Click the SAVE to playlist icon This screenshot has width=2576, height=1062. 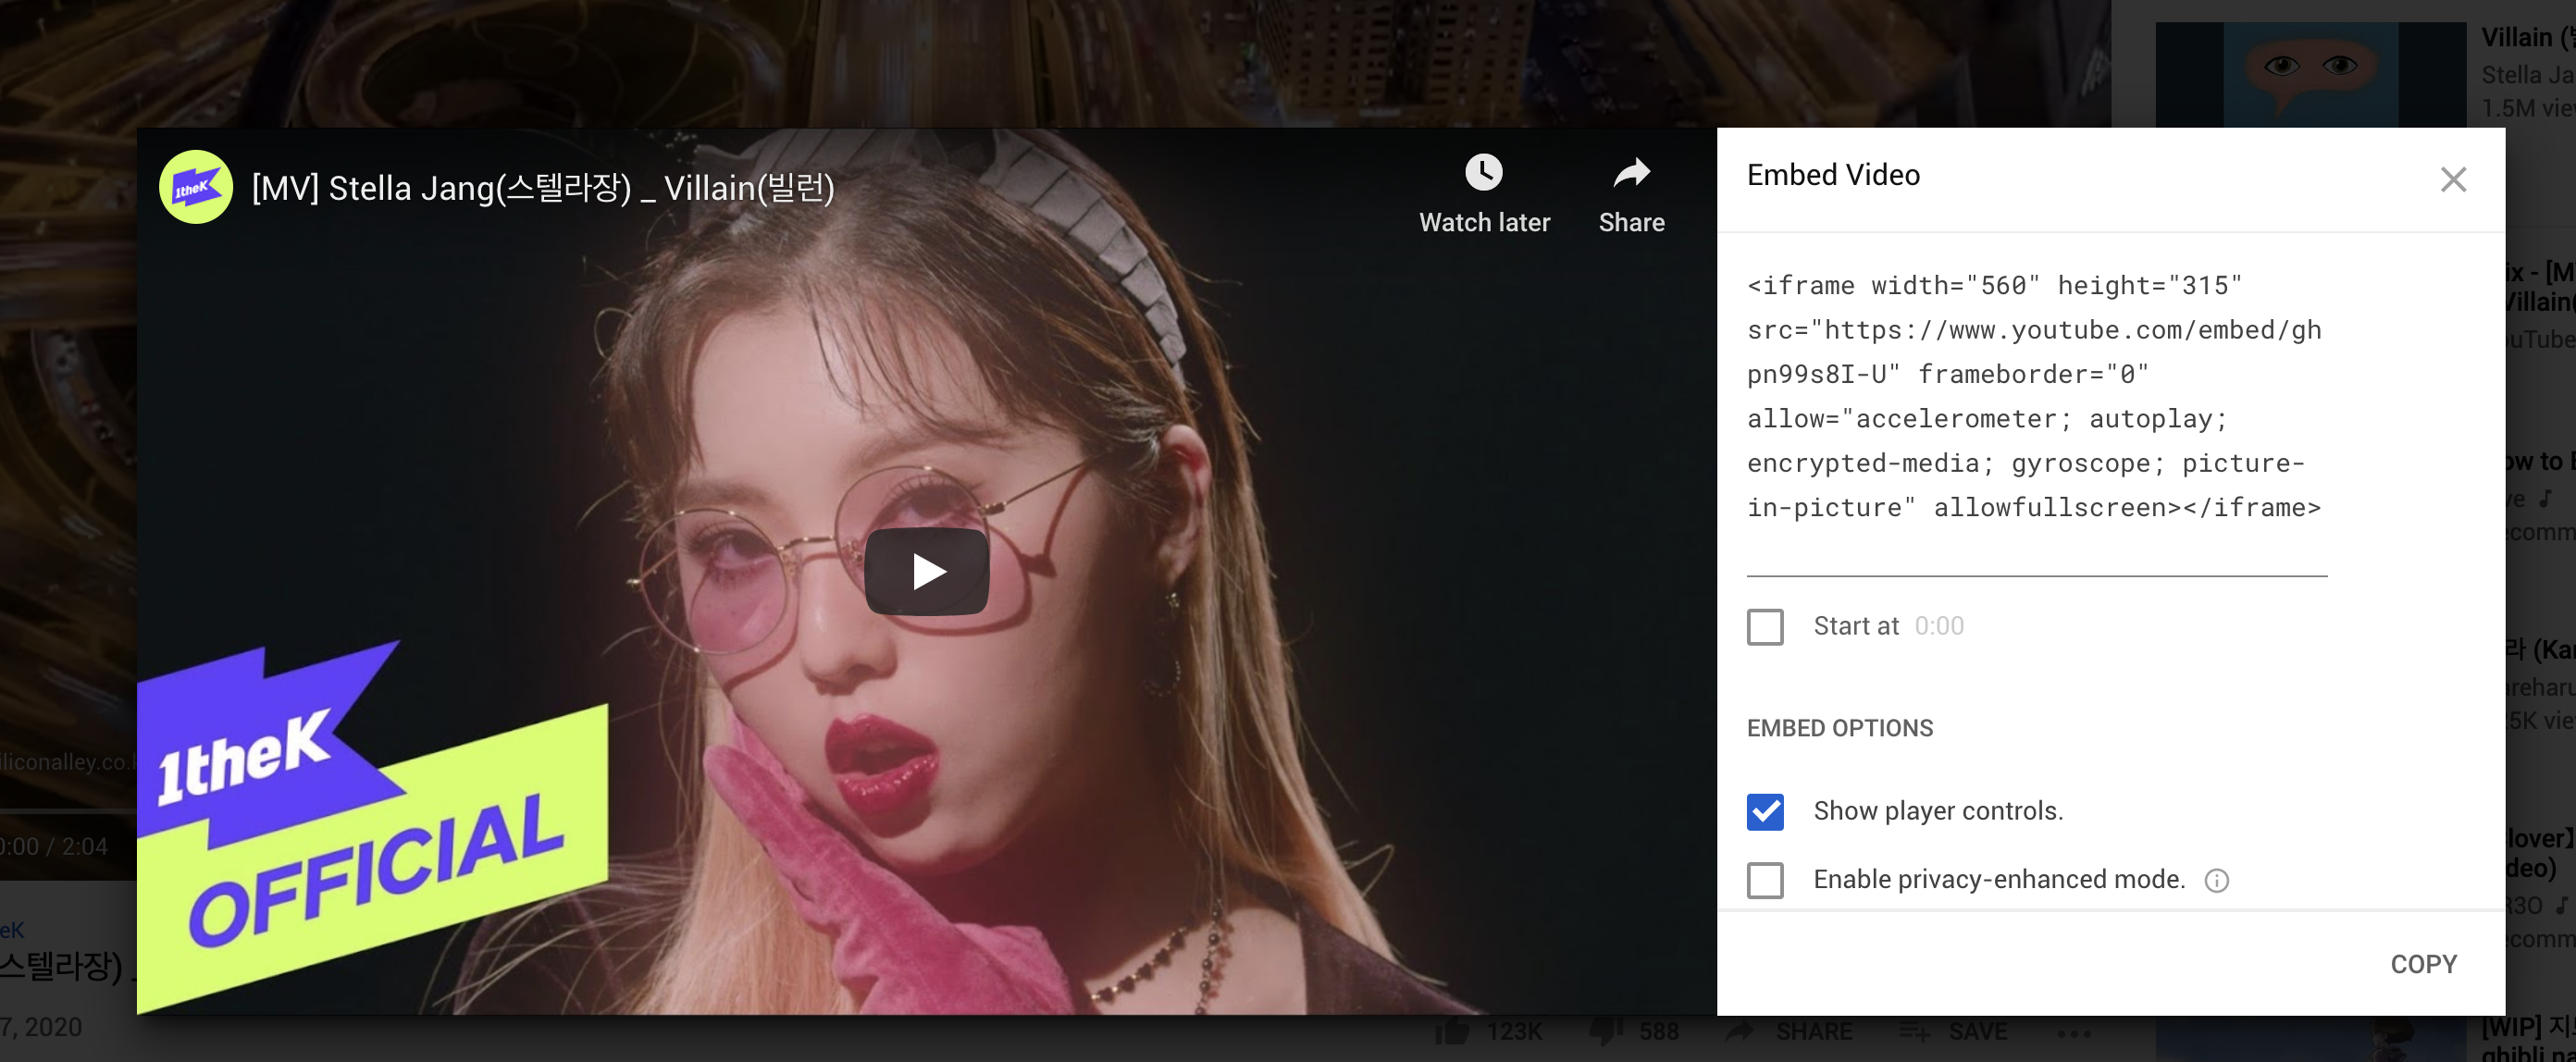[1914, 1031]
